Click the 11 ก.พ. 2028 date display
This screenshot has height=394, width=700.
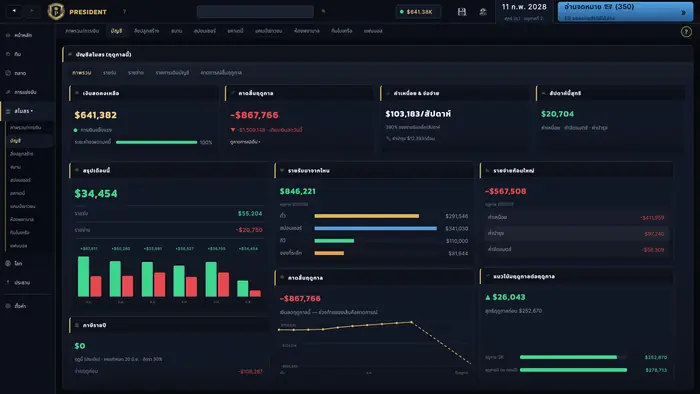524,7
